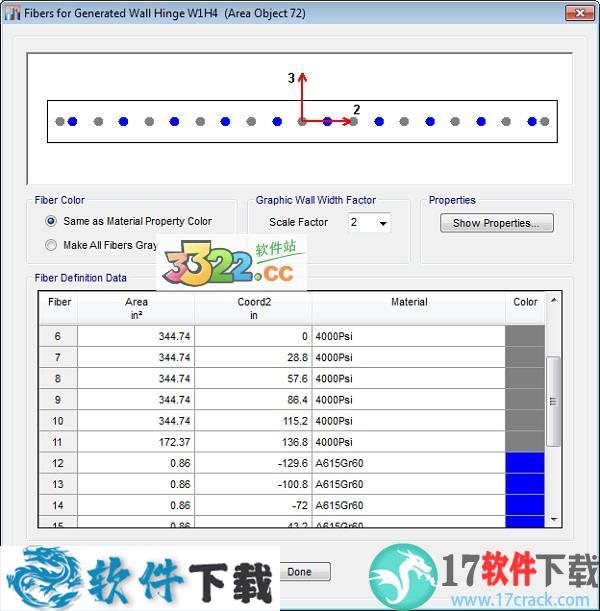The image size is (600, 611).
Task: Click Coord2 cell 28.8
Action: click(254, 357)
